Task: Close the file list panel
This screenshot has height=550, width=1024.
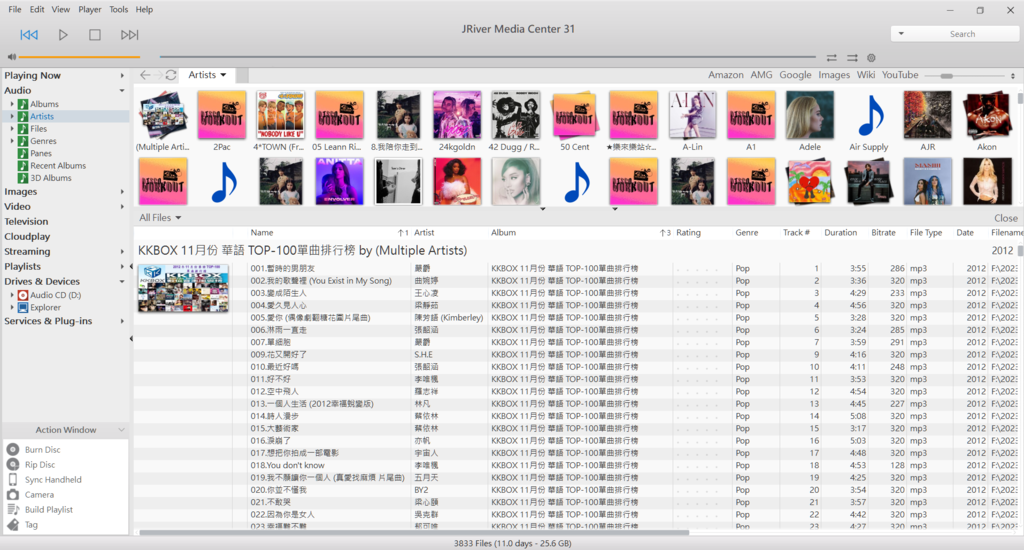Action: [1006, 218]
